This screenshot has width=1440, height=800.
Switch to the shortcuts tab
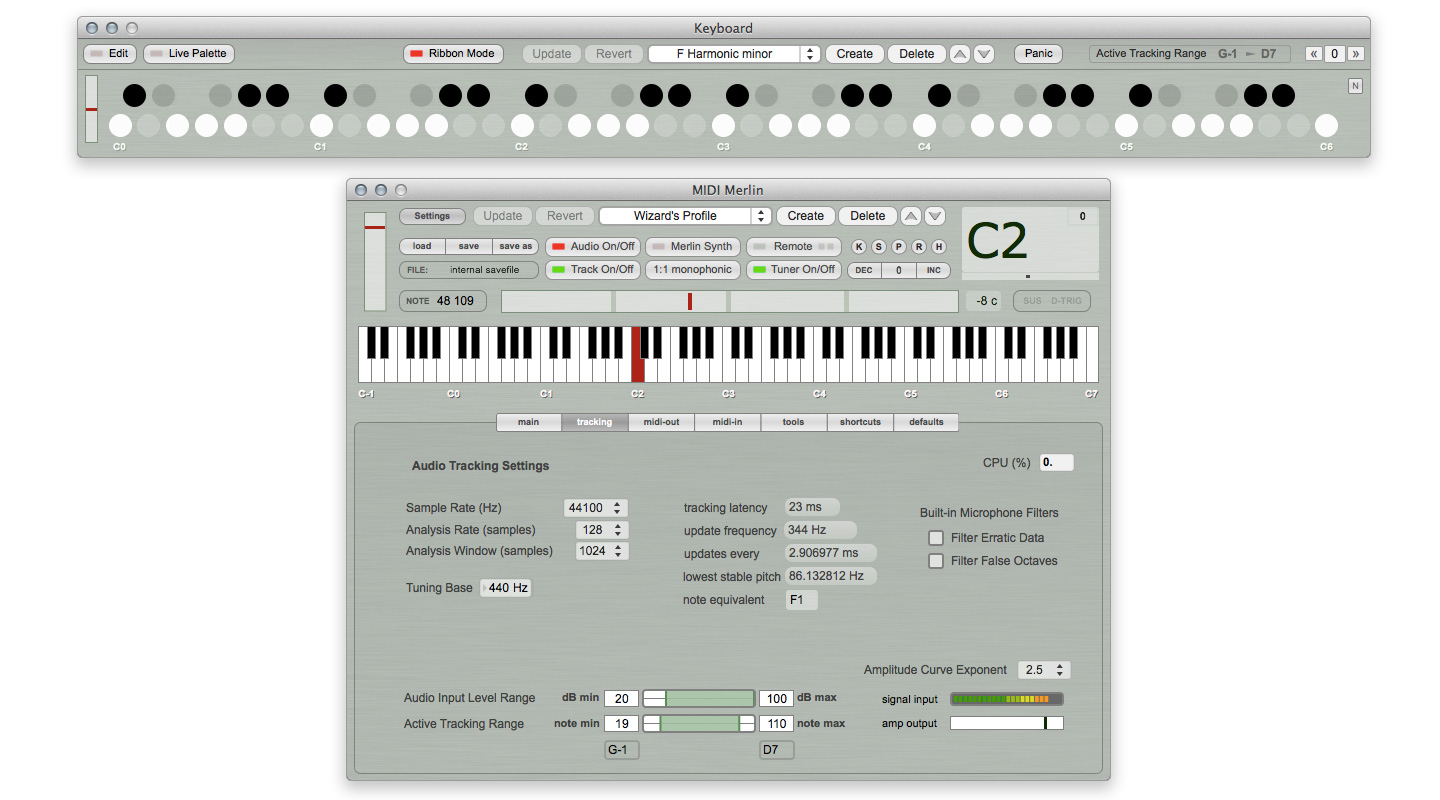pyautogui.click(x=860, y=422)
